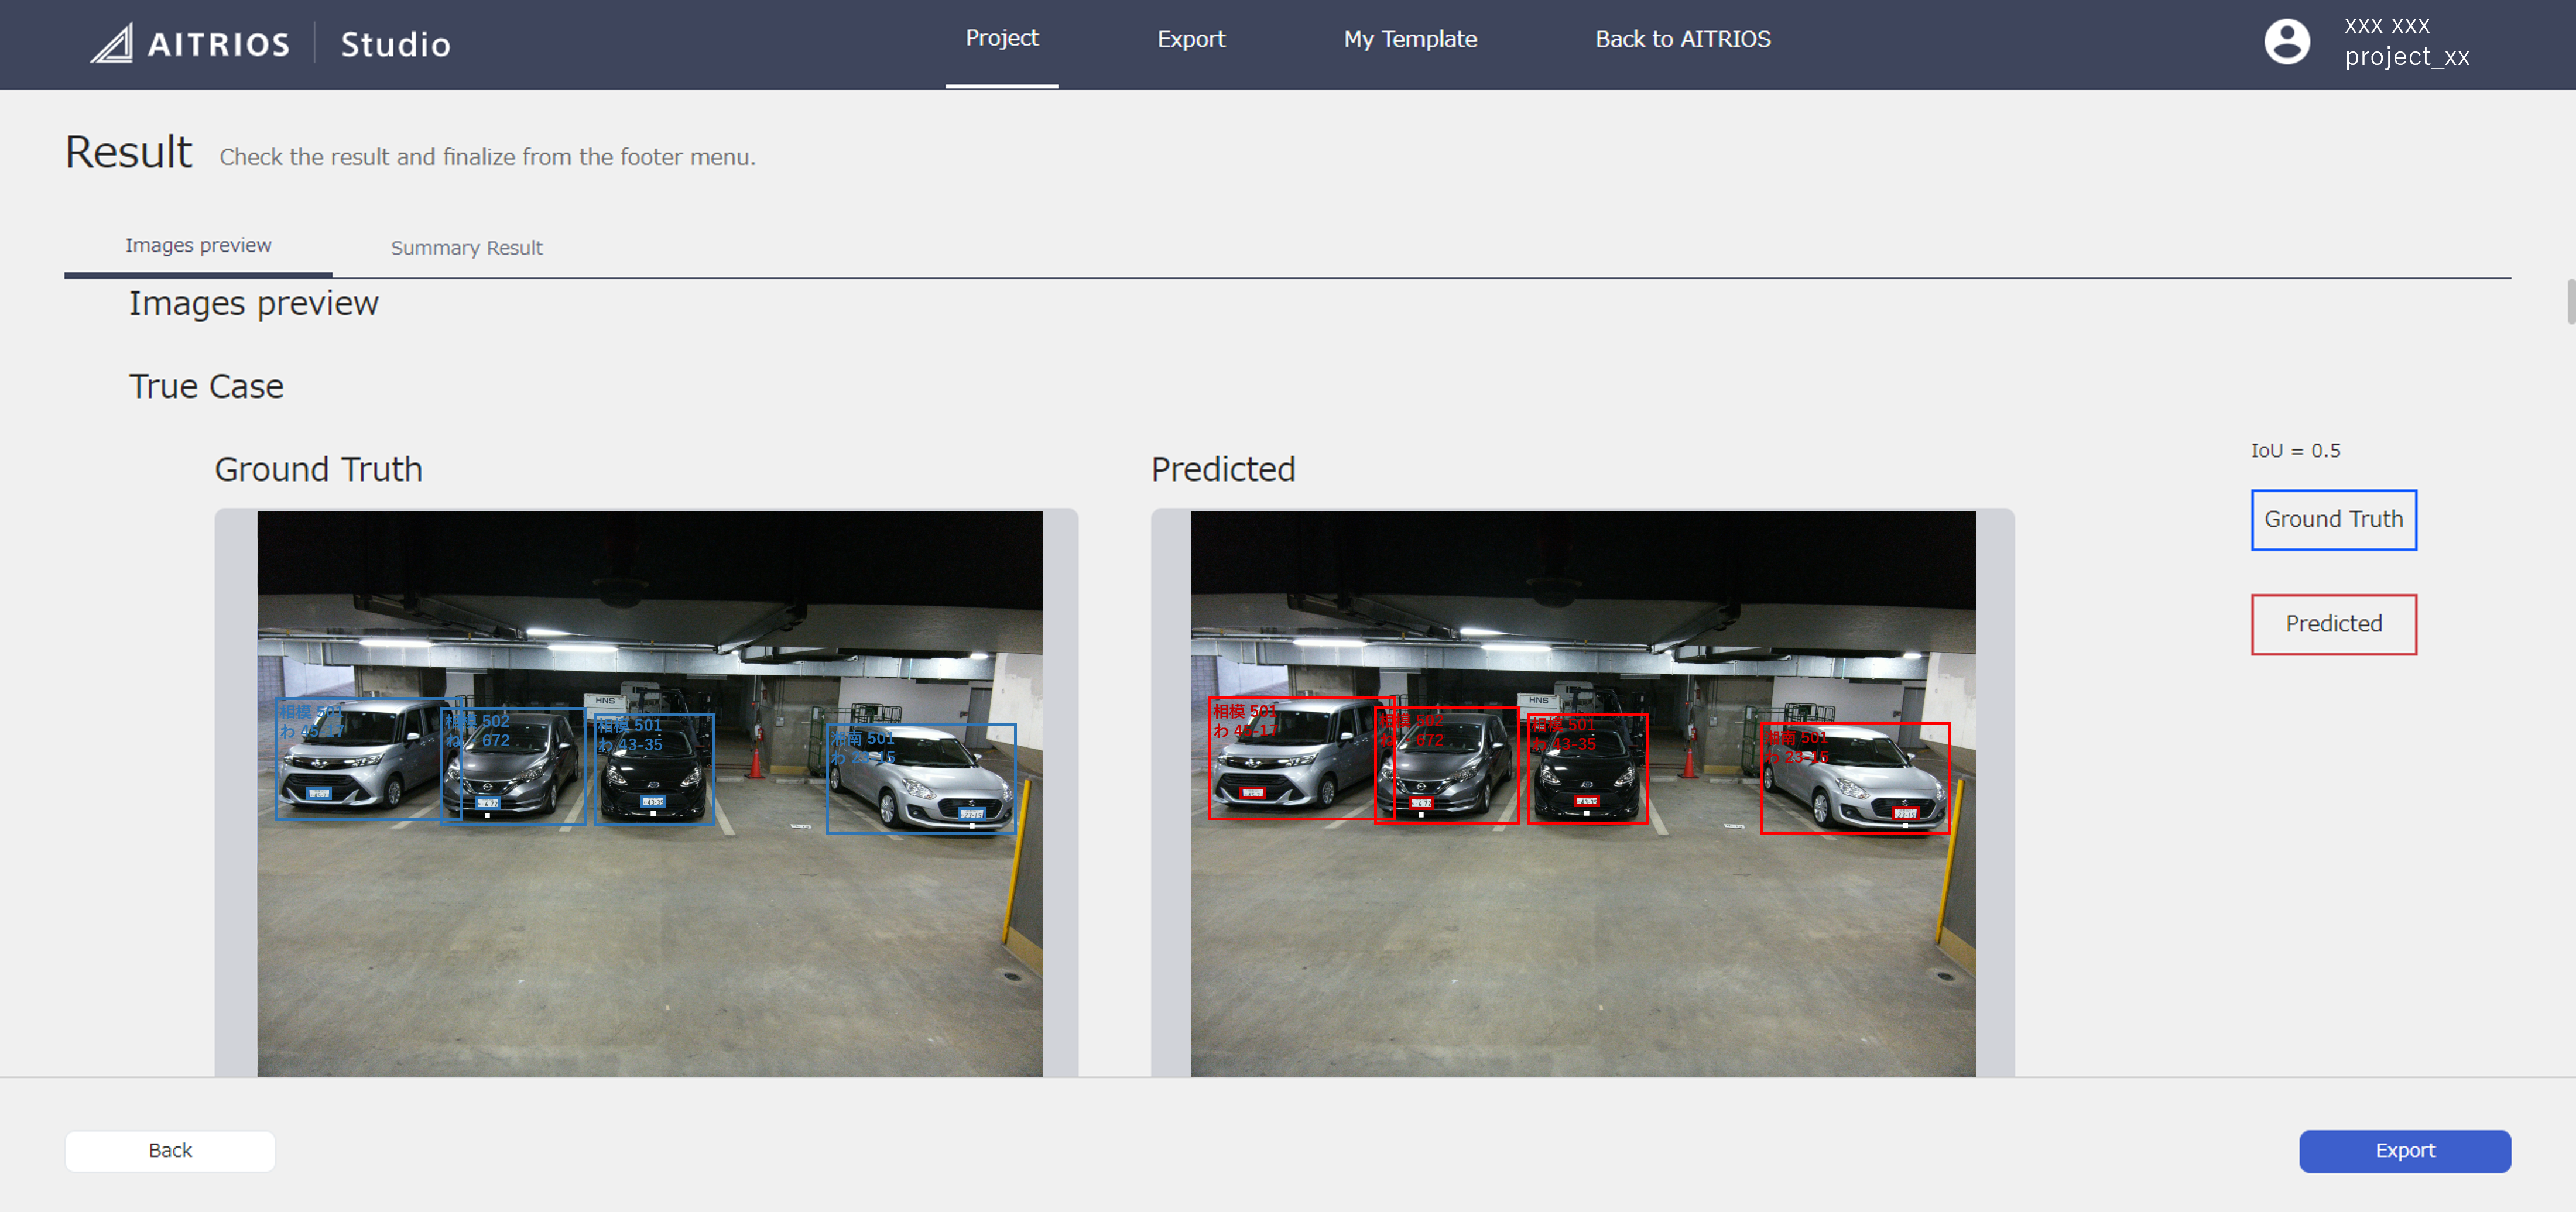Select the Images preview tab
Screen dimensions: 2576x1212
tap(198, 245)
